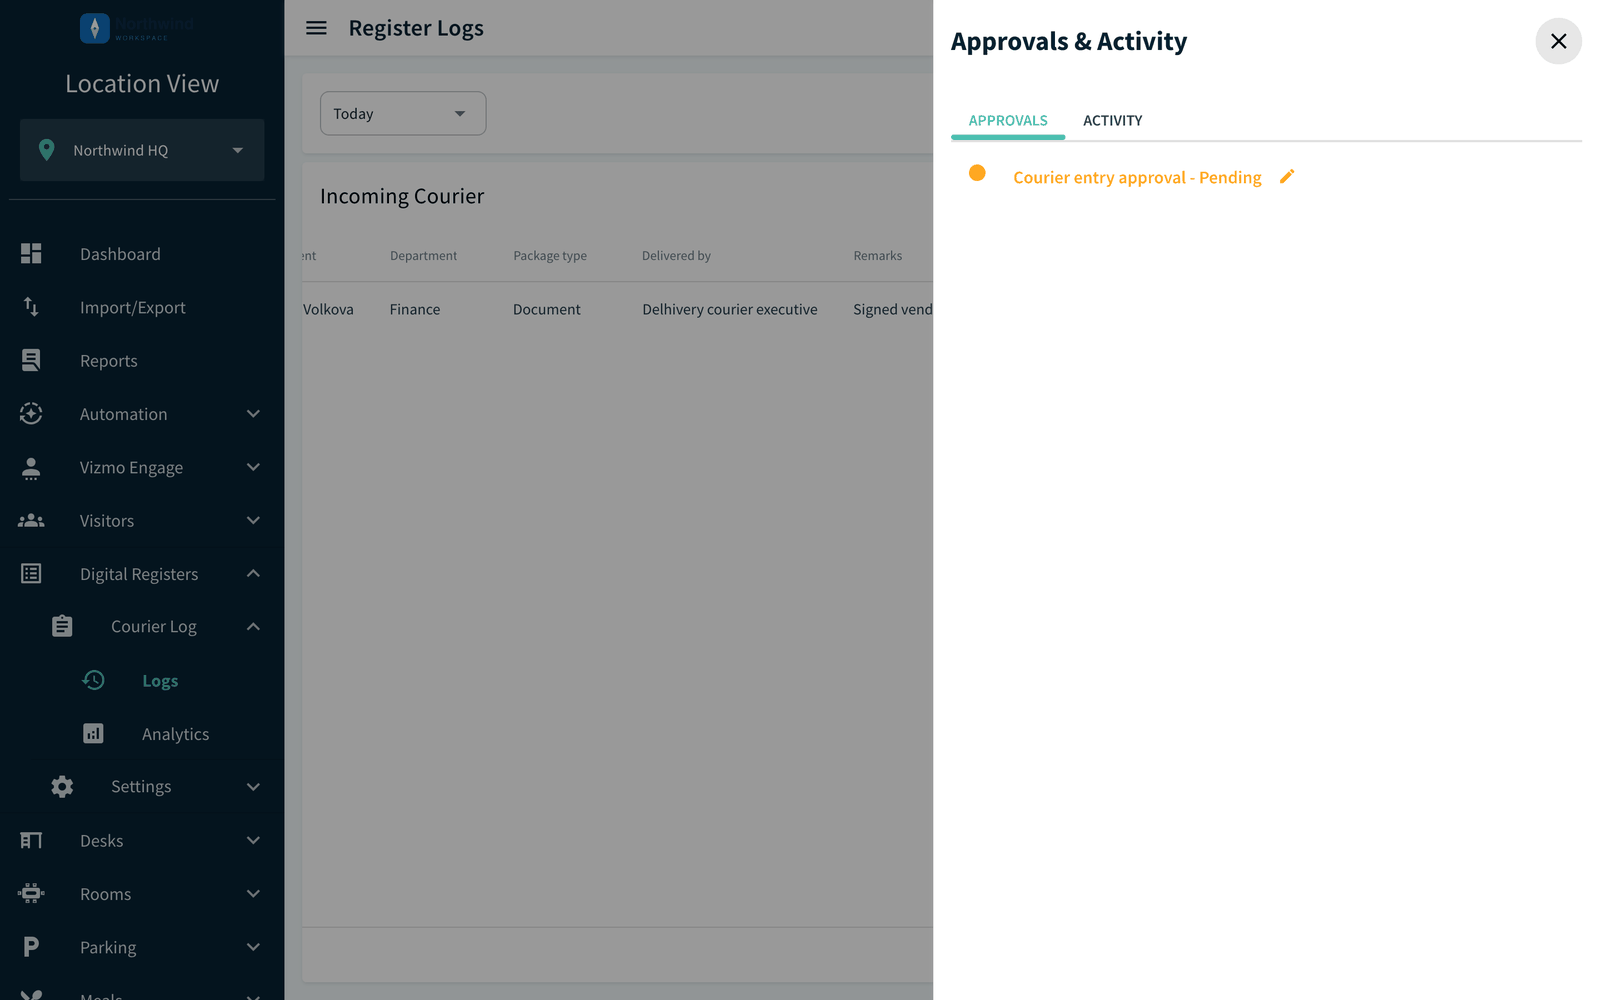The height and width of the screenshot is (1000, 1600).
Task: Click the Automation icon
Action: 31,413
